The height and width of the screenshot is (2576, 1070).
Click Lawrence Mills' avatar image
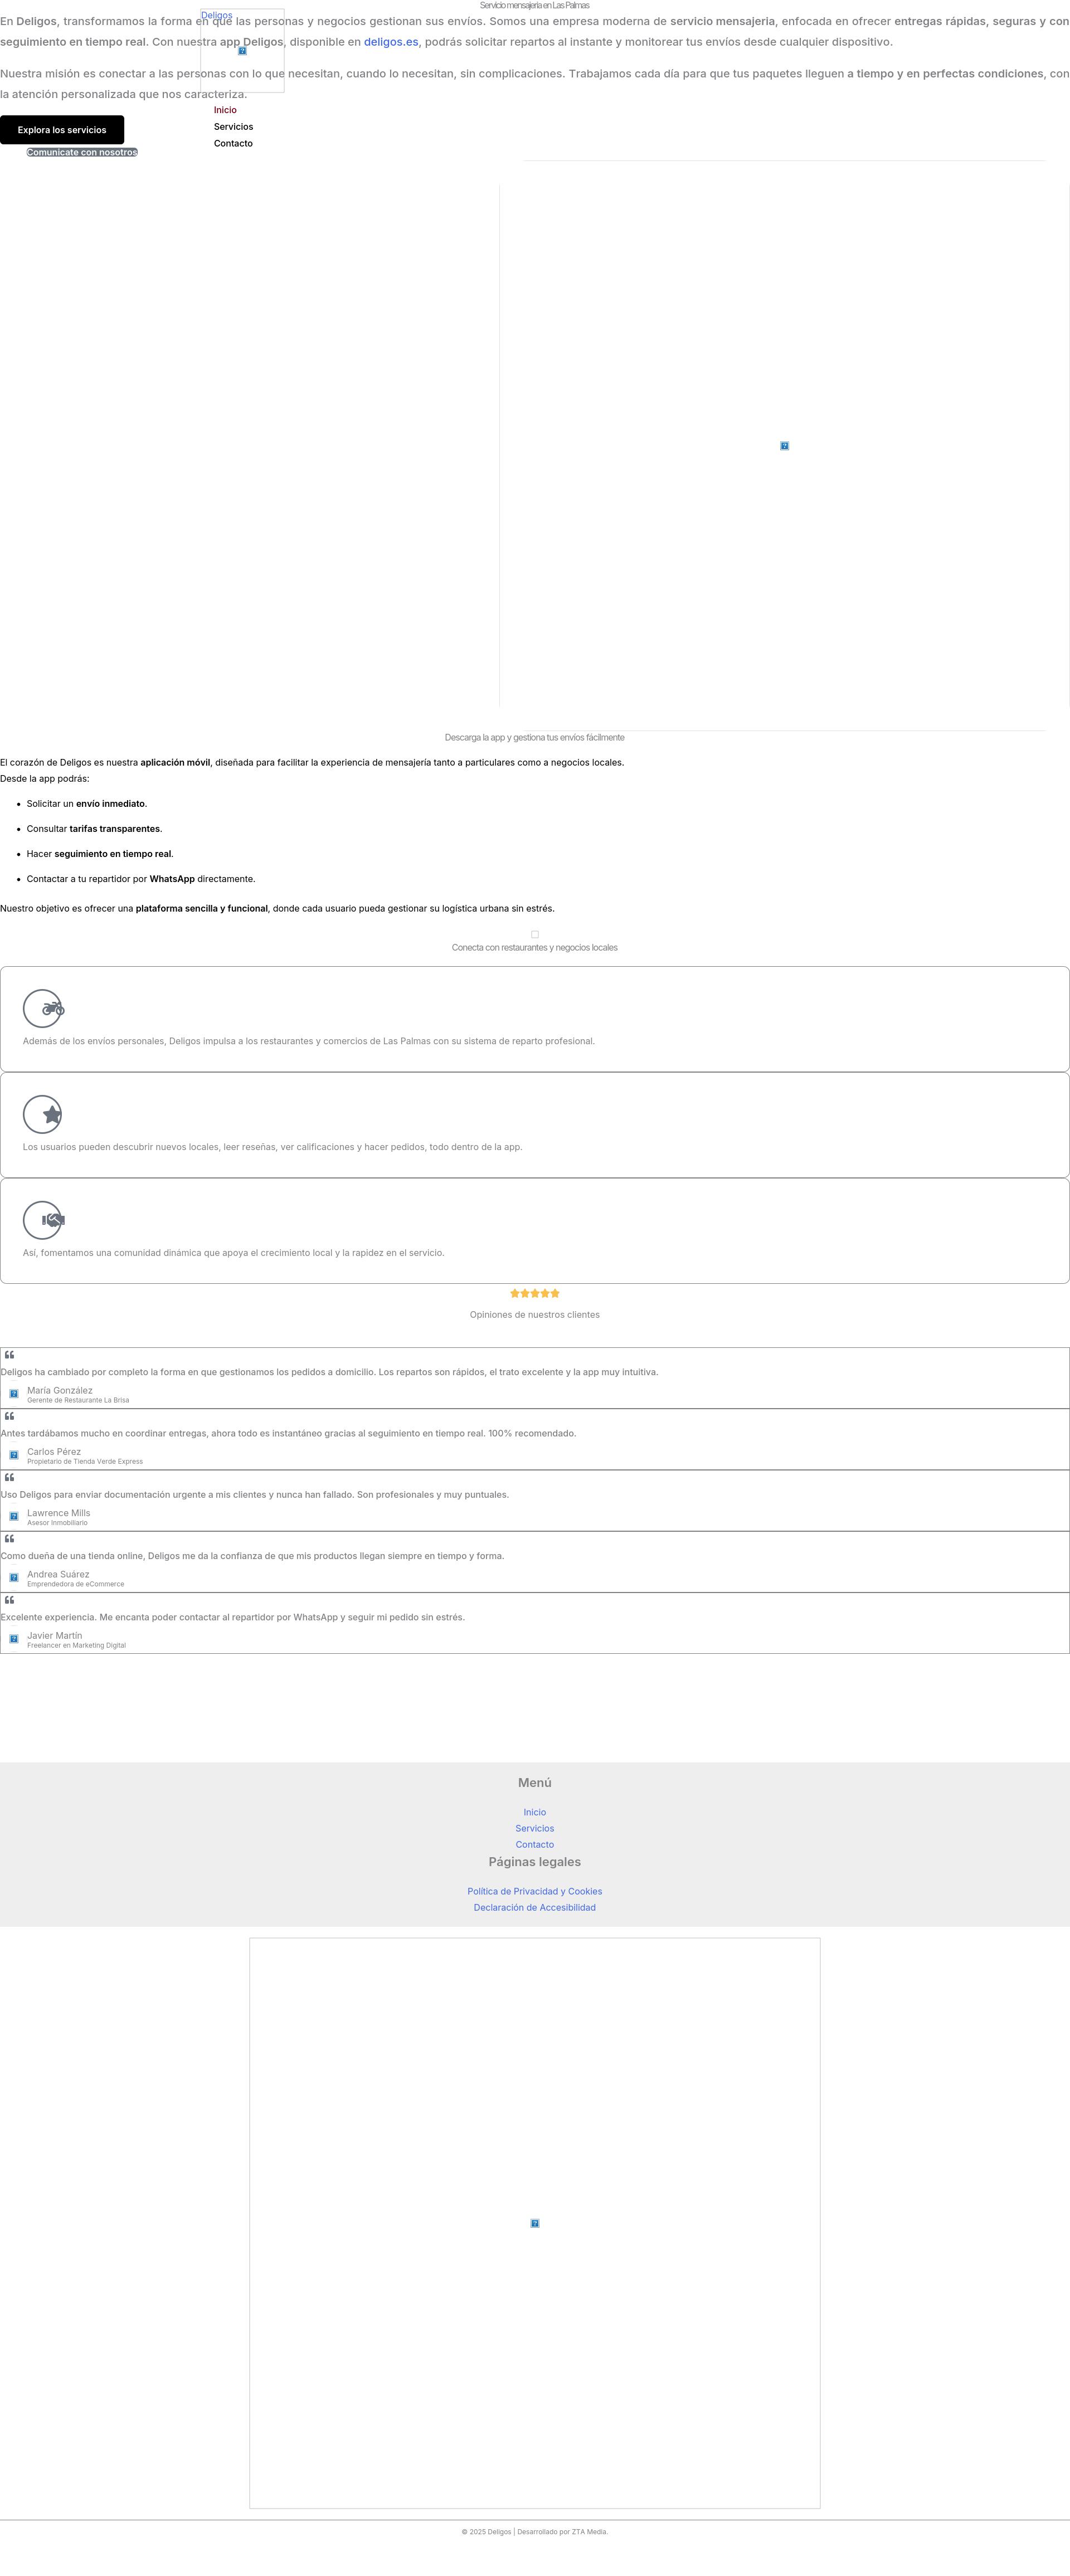[14, 1517]
